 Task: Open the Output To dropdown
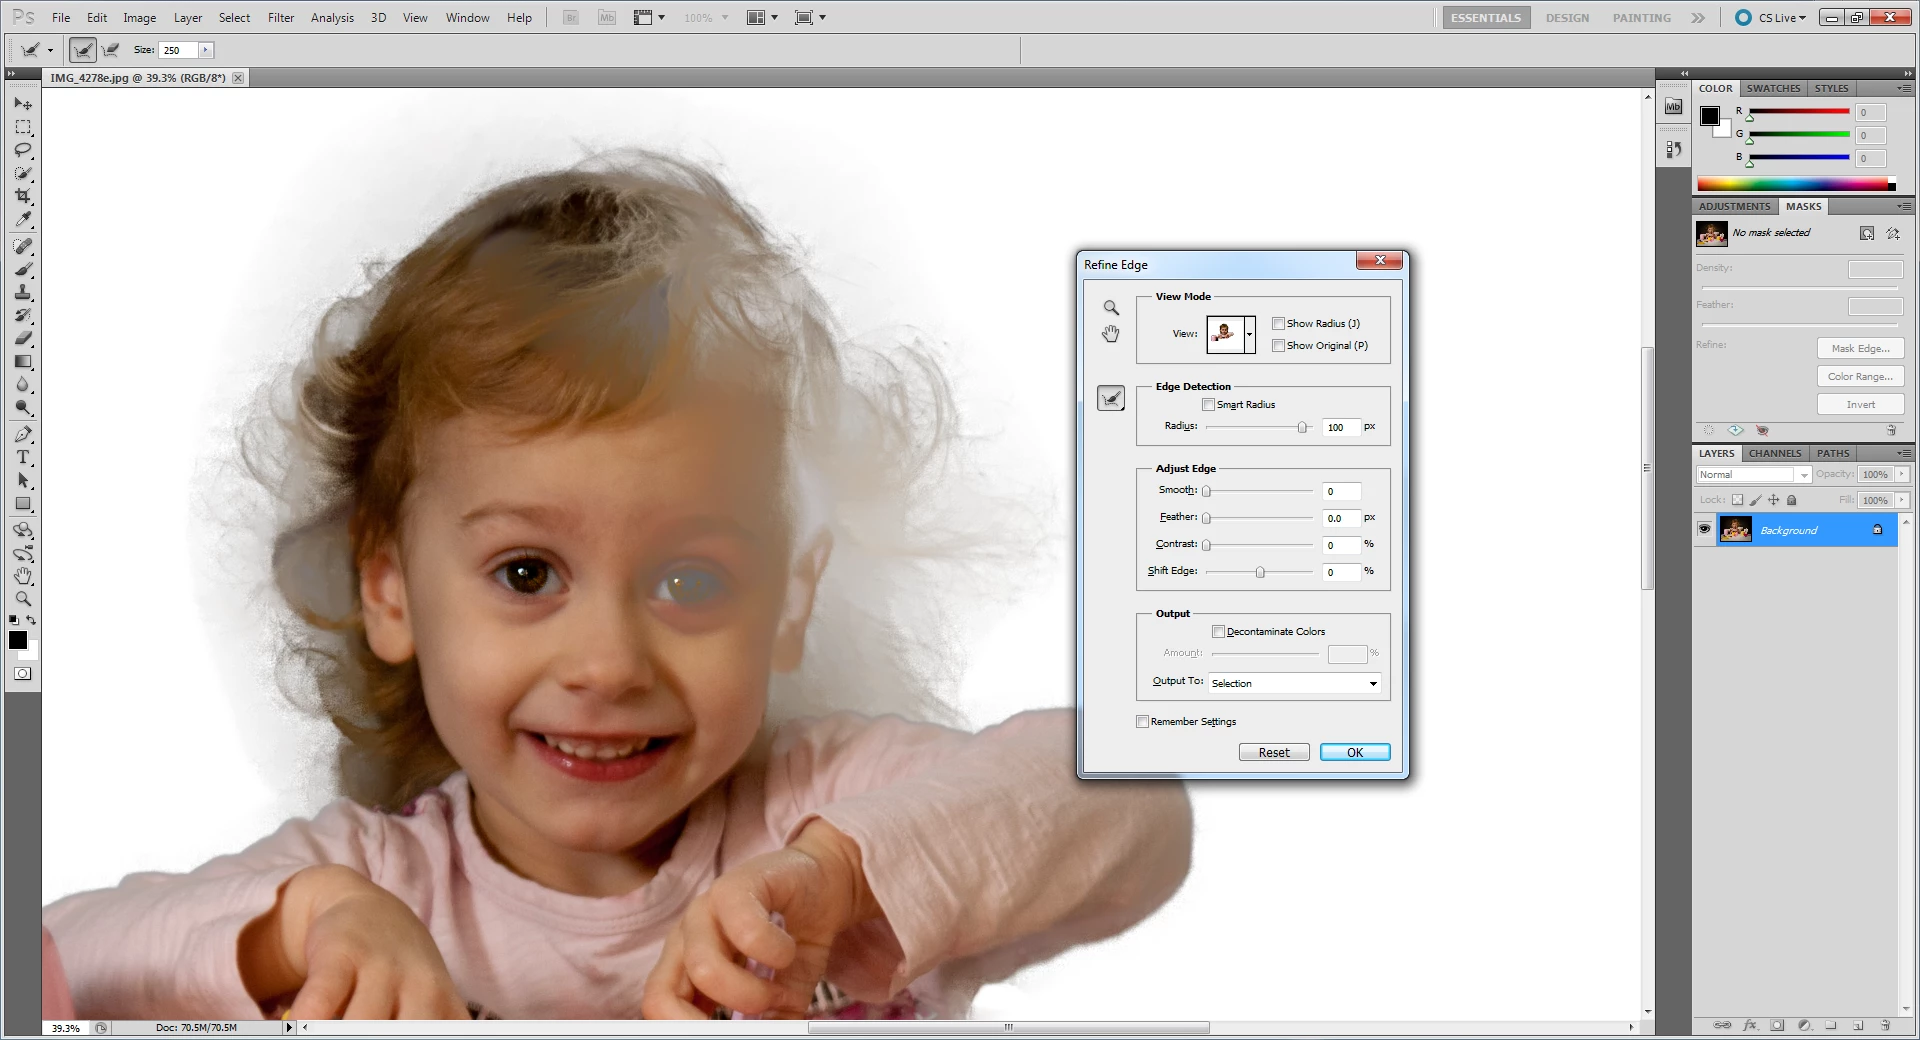pos(1294,683)
